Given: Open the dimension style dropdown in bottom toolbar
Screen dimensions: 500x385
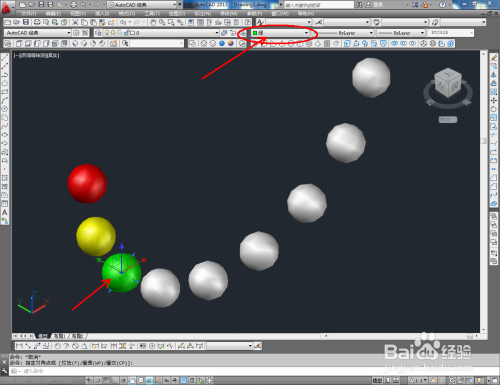Looking at the screenshot, I should (230, 346).
